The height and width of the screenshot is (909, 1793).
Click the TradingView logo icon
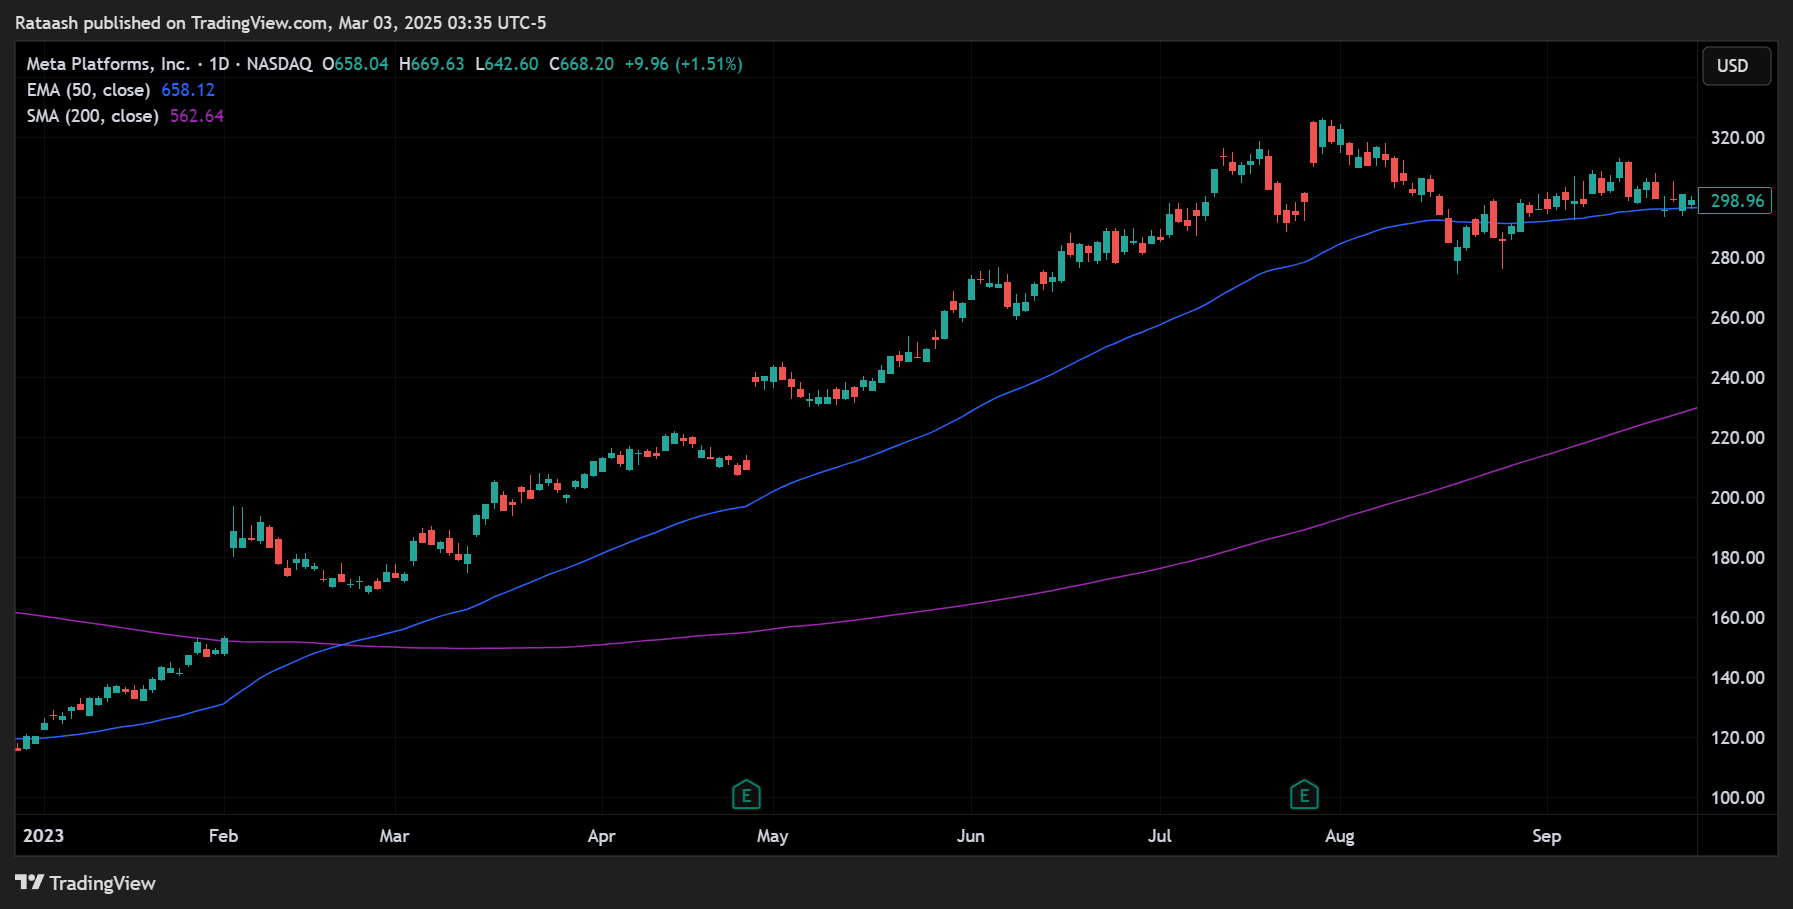(x=29, y=882)
